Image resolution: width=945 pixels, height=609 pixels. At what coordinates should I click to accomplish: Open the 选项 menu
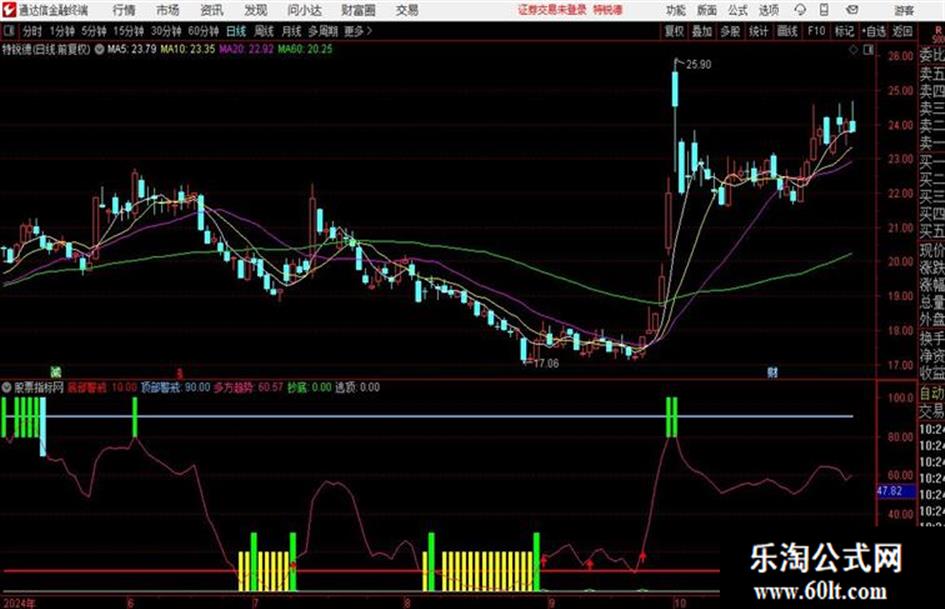click(768, 10)
